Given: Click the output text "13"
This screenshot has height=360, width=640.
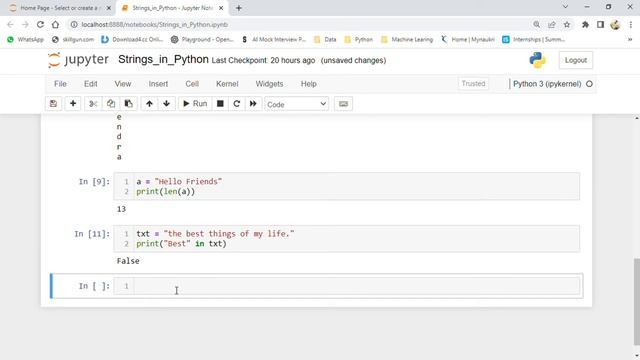Looking at the screenshot, I should pos(121,209).
